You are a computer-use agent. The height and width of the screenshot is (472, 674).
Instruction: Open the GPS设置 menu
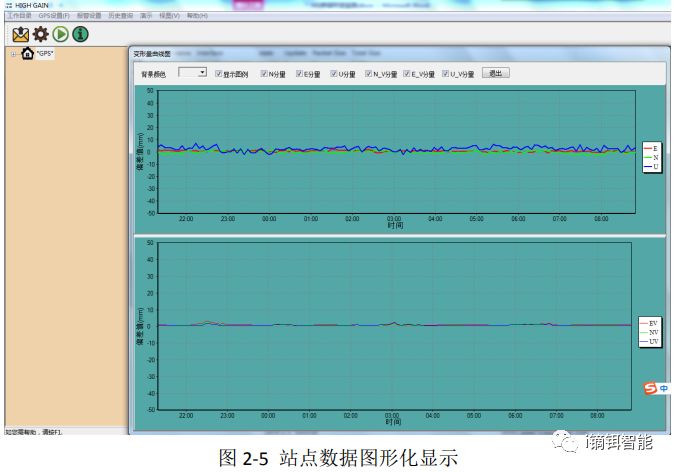[x=53, y=17]
